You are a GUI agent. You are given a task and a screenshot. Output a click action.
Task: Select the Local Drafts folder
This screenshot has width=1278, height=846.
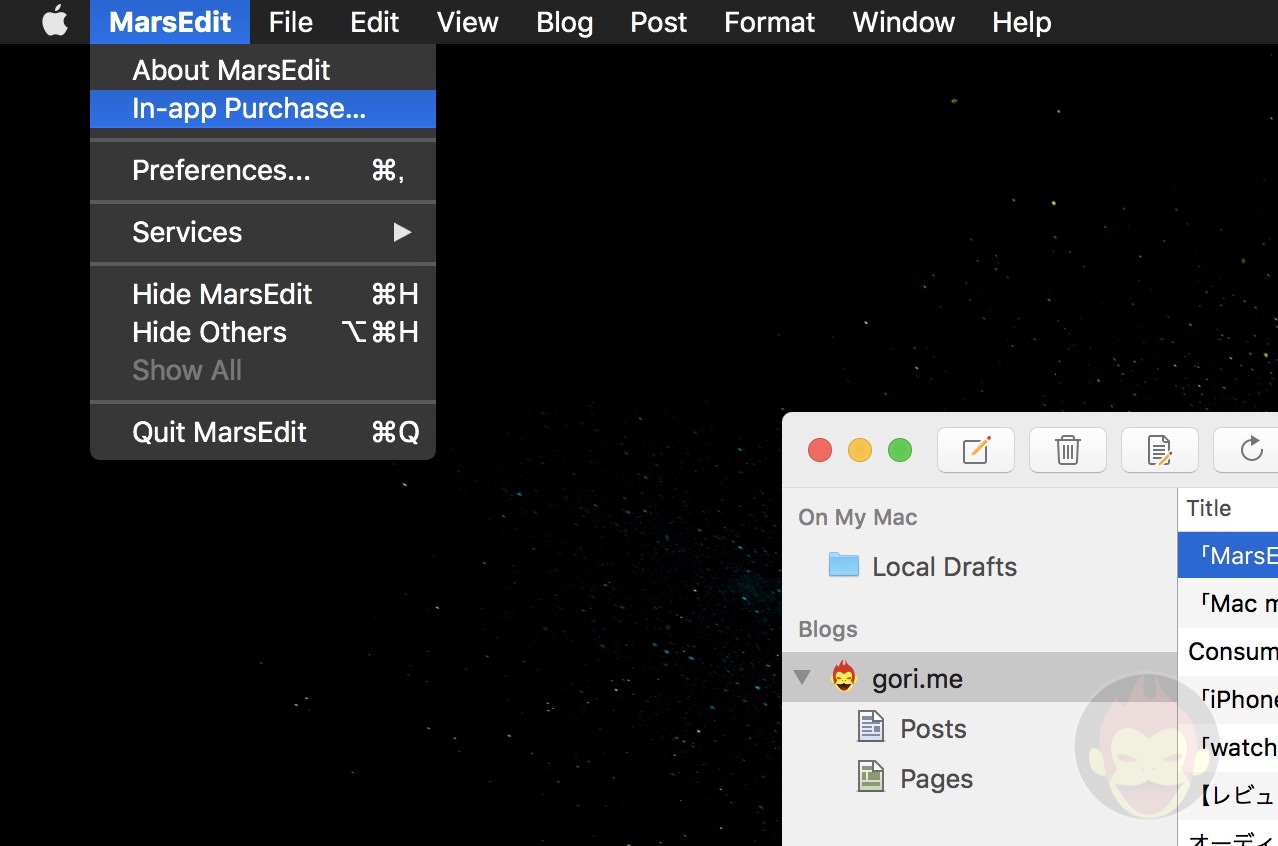[x=943, y=566]
